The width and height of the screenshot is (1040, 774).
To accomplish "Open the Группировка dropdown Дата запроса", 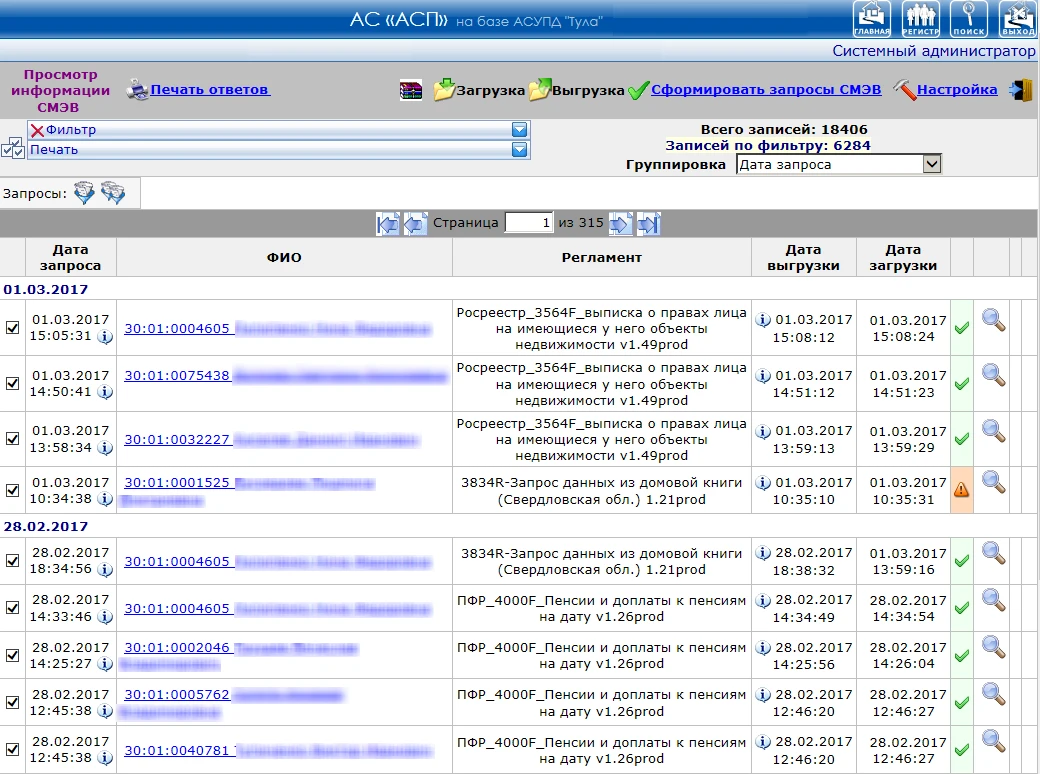I will point(839,164).
